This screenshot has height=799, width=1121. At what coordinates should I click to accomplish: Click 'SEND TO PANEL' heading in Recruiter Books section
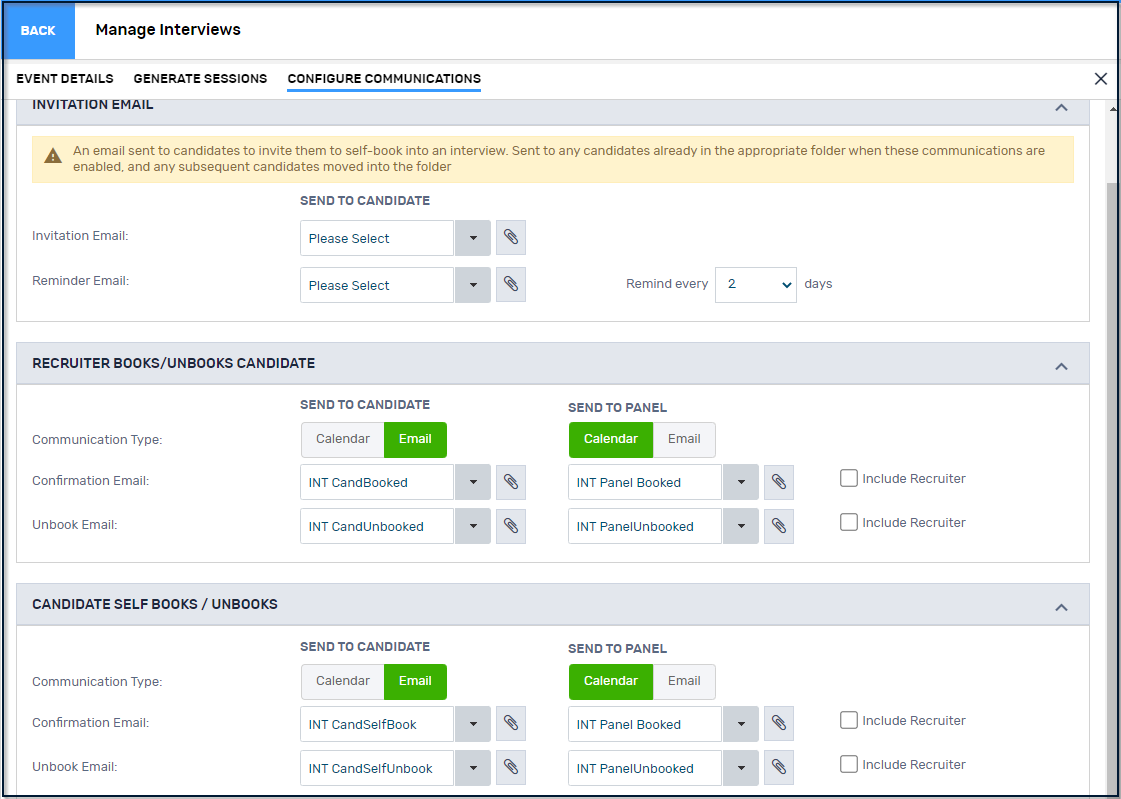pos(618,407)
